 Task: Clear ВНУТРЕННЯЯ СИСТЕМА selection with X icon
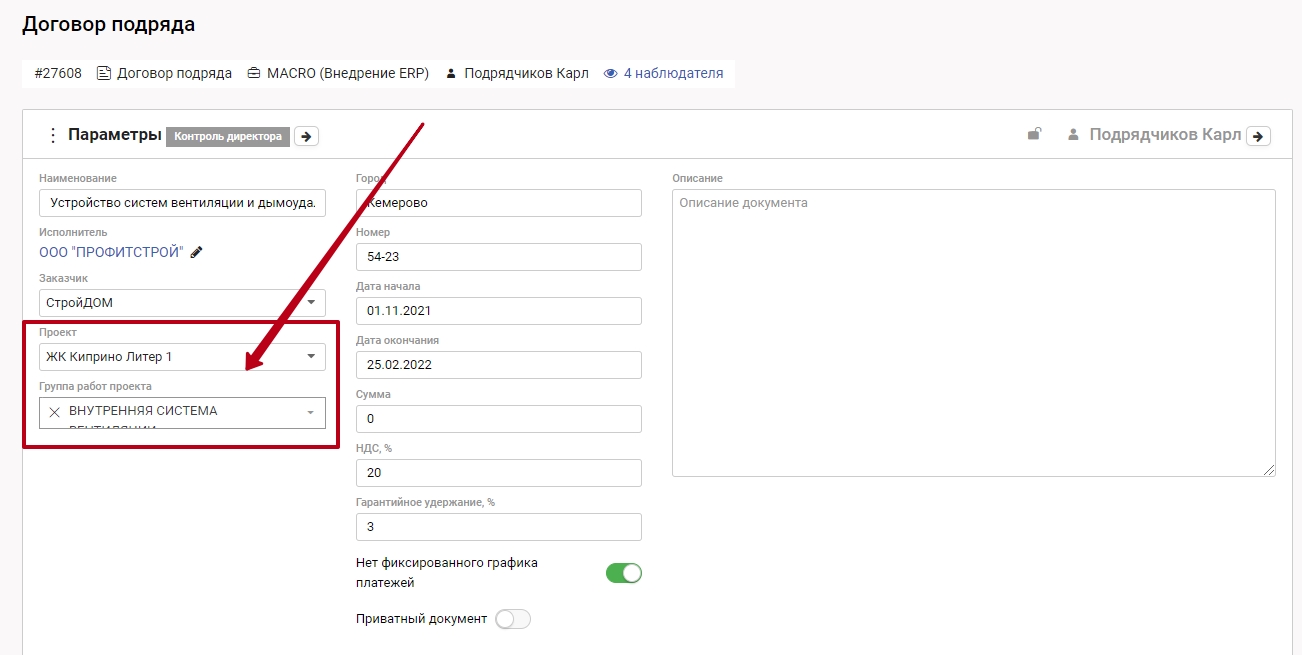coord(55,412)
